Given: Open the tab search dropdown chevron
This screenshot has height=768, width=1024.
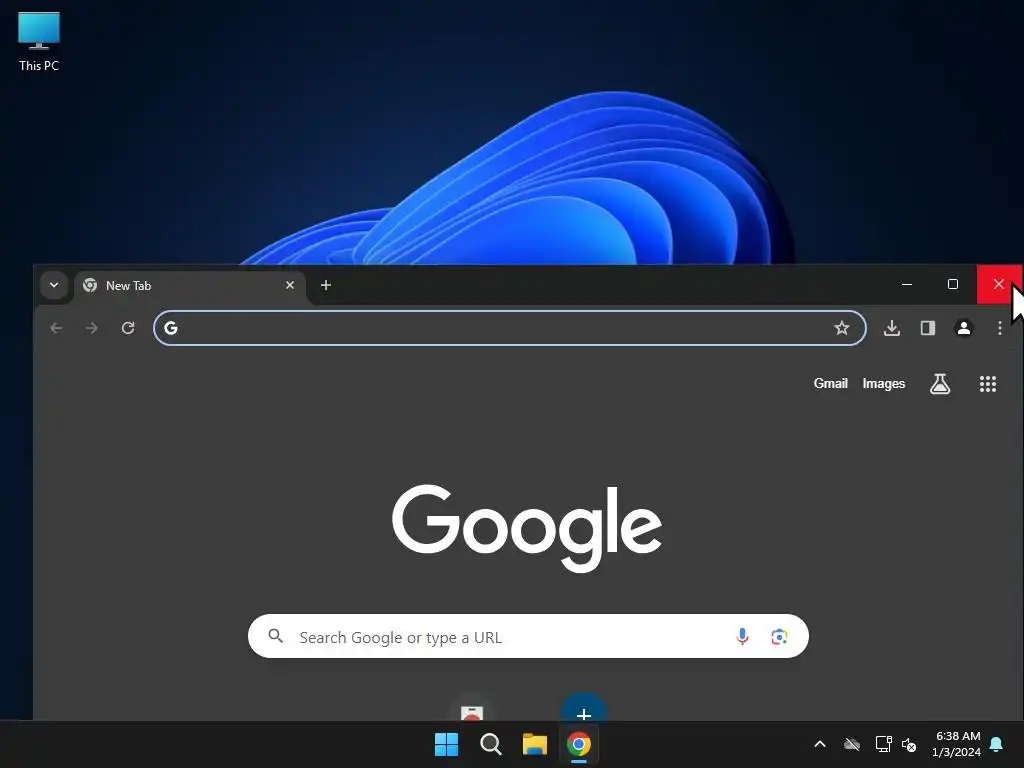Looking at the screenshot, I should [x=54, y=285].
